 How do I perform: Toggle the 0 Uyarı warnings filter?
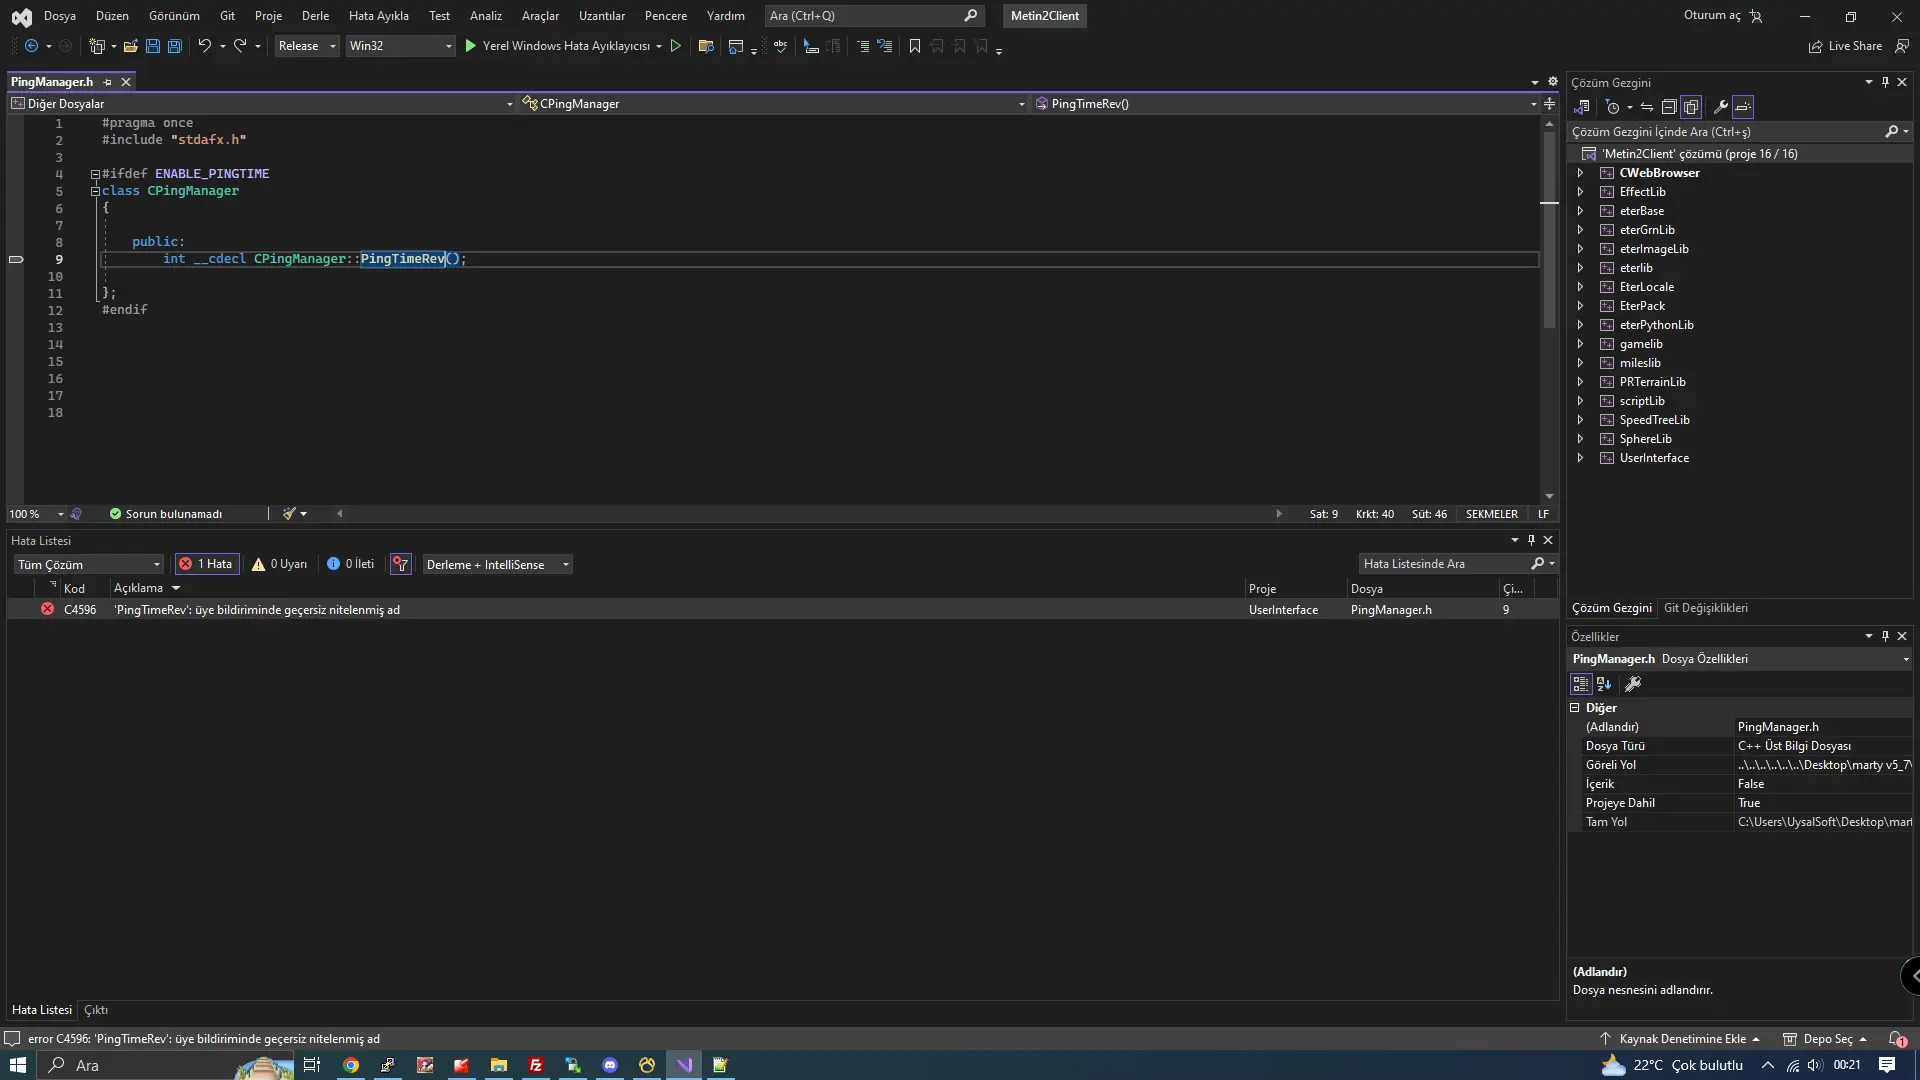[x=279, y=564]
